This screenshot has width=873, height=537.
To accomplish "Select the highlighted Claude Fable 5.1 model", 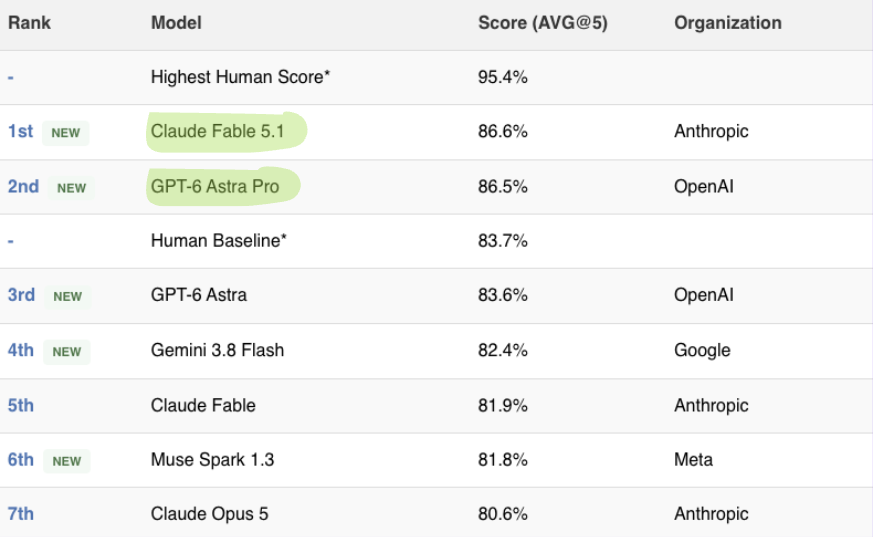I will point(218,131).
